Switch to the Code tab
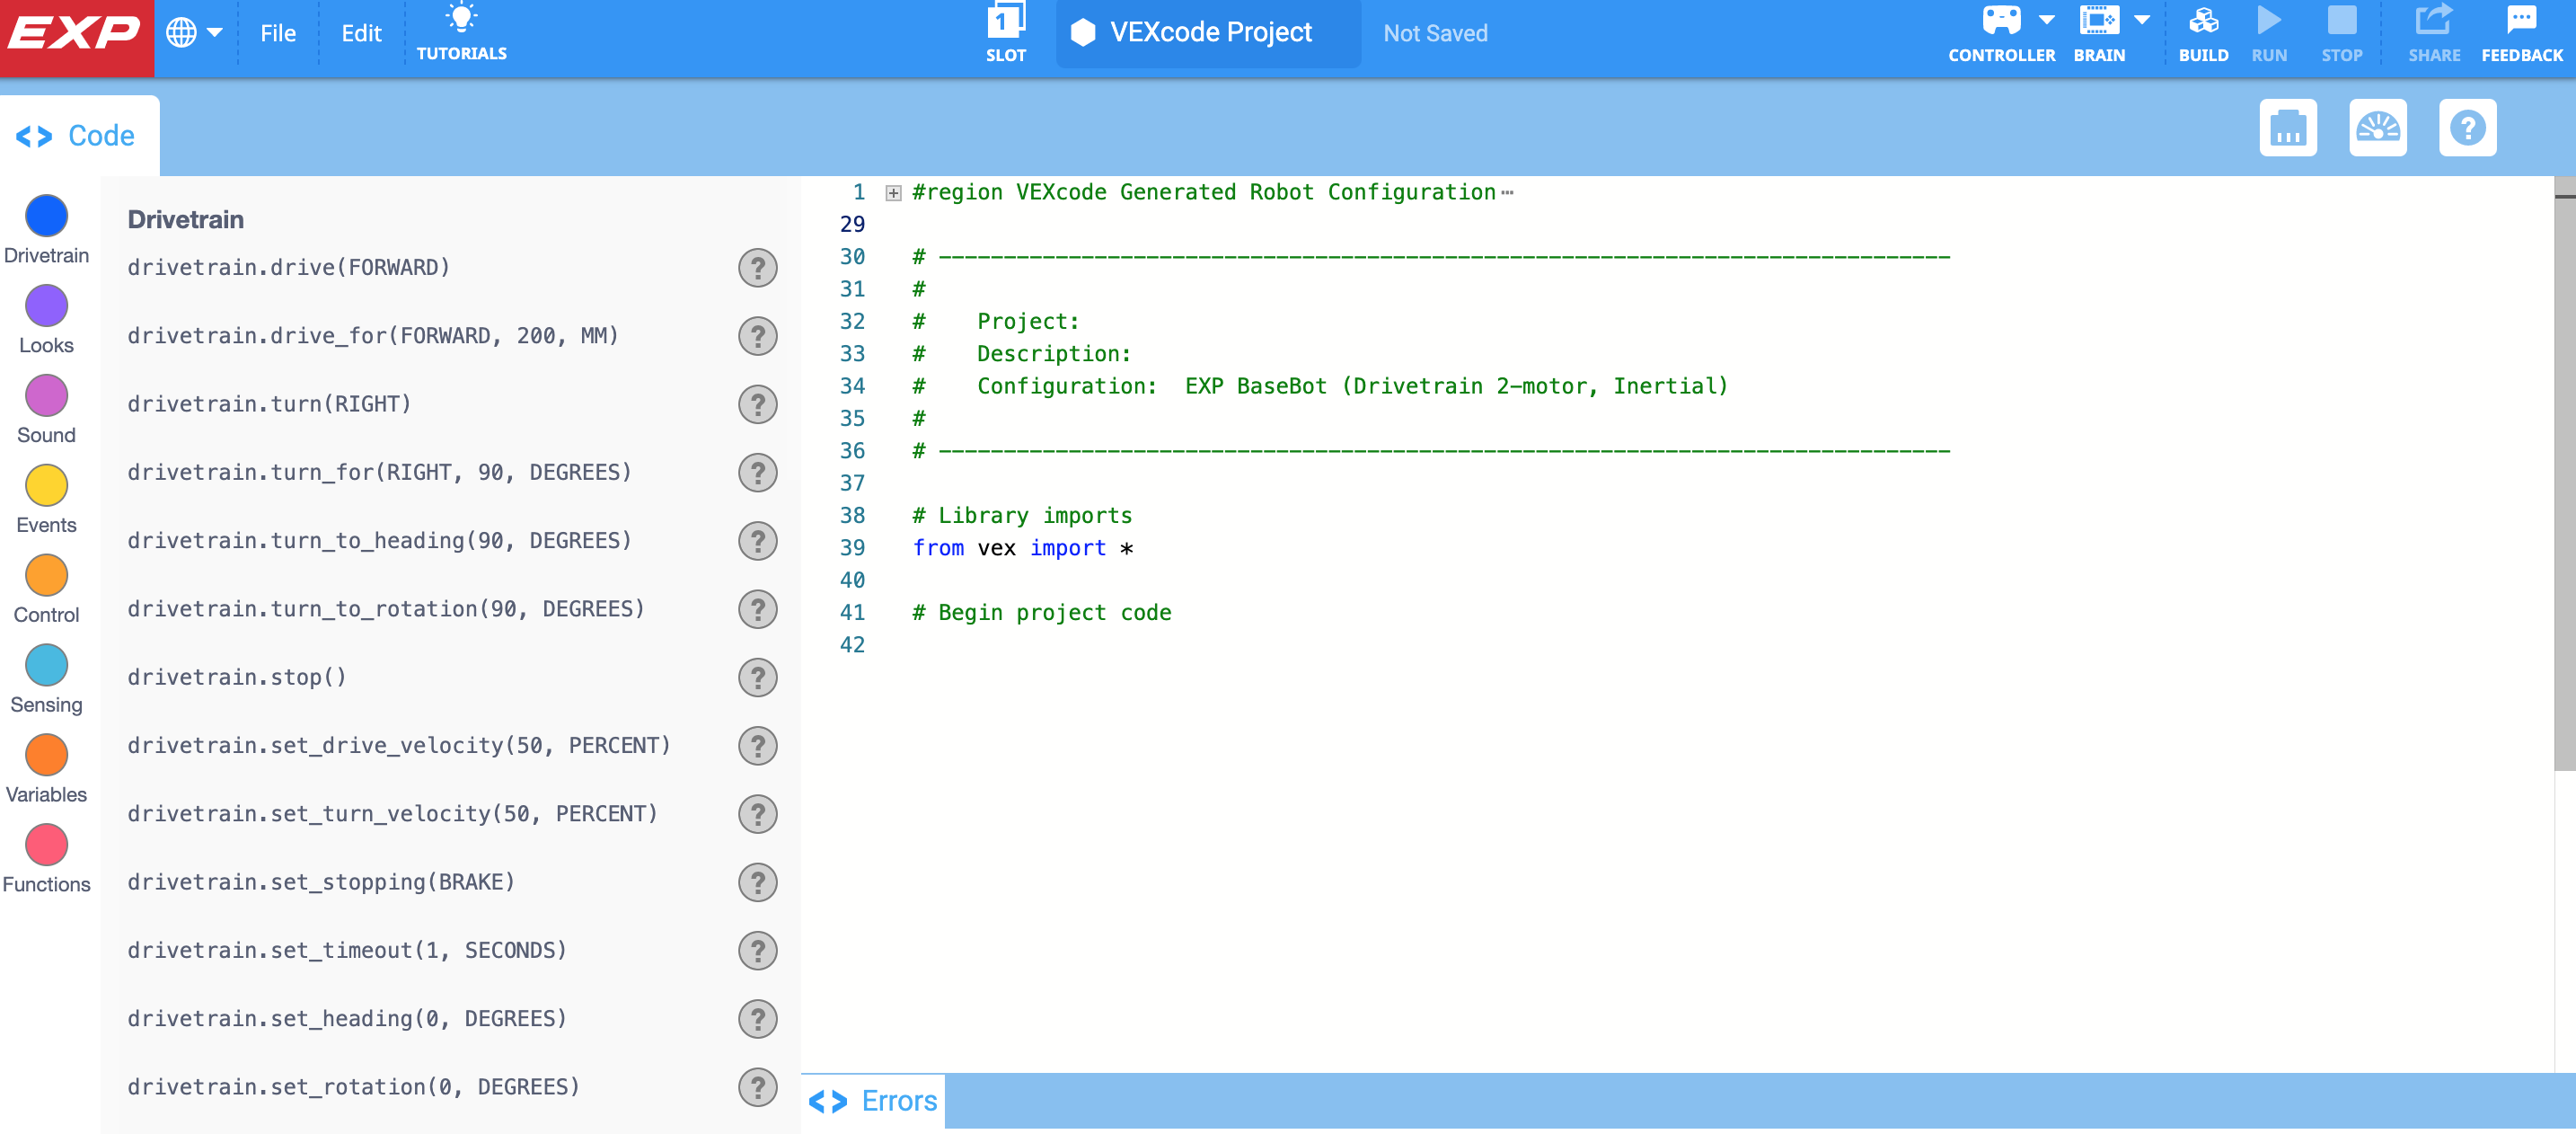 77,136
